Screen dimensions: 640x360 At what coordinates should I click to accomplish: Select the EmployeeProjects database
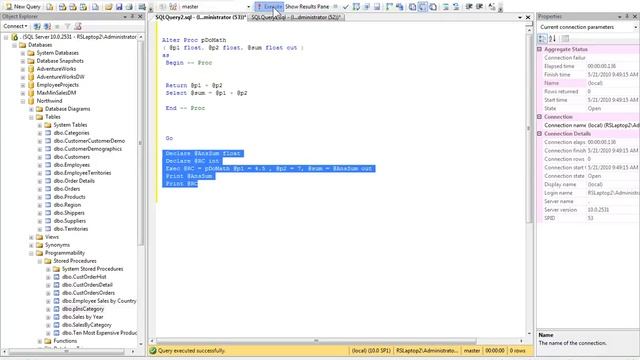pos(58,85)
